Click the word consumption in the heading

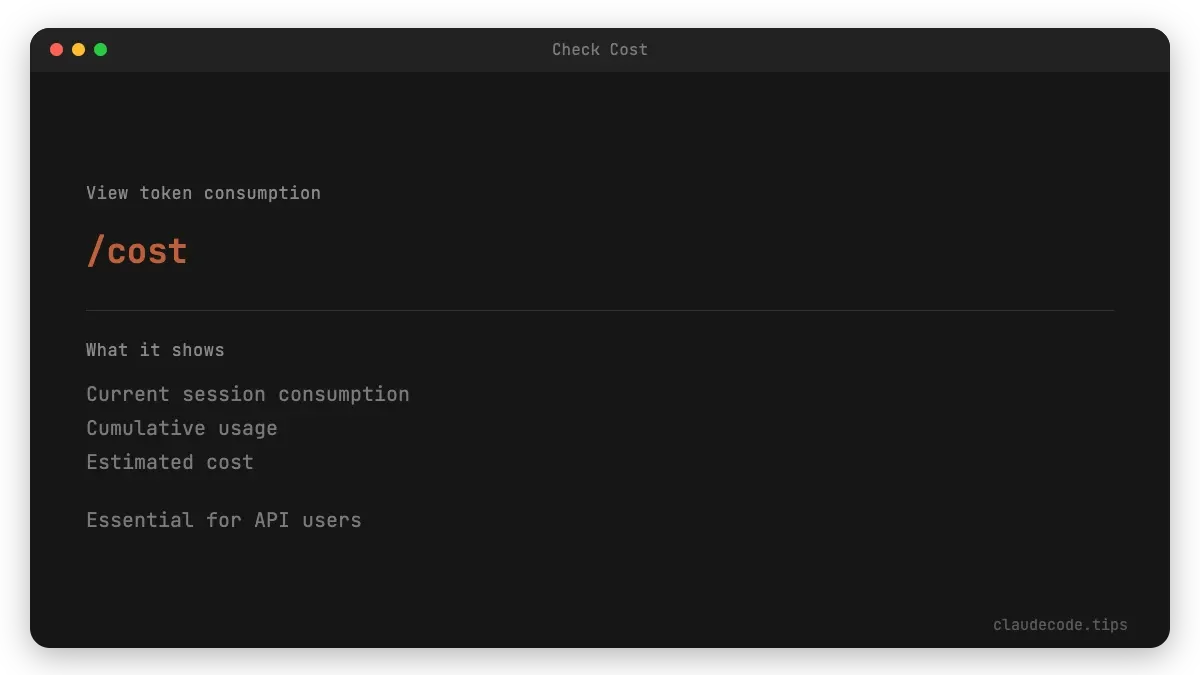tap(262, 193)
